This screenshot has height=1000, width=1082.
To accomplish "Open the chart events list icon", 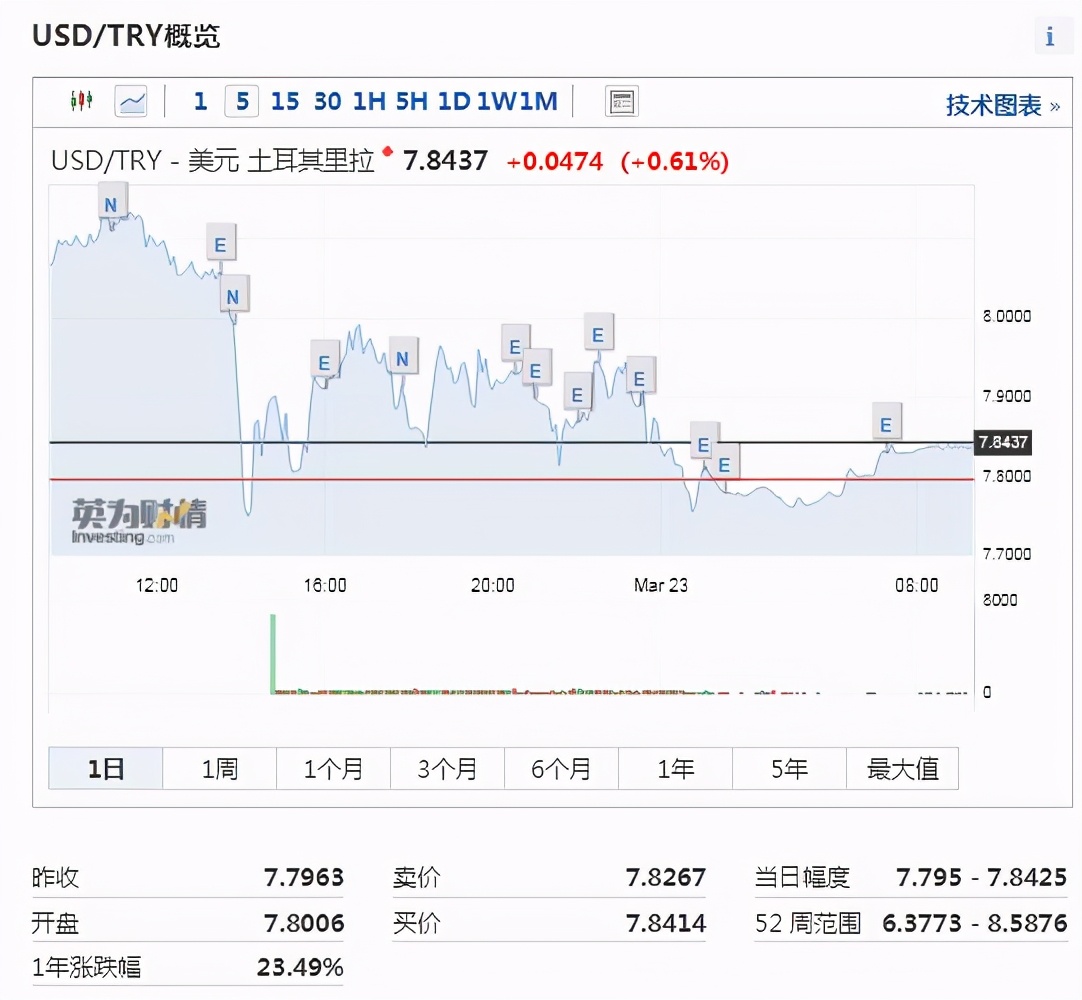I will point(620,100).
